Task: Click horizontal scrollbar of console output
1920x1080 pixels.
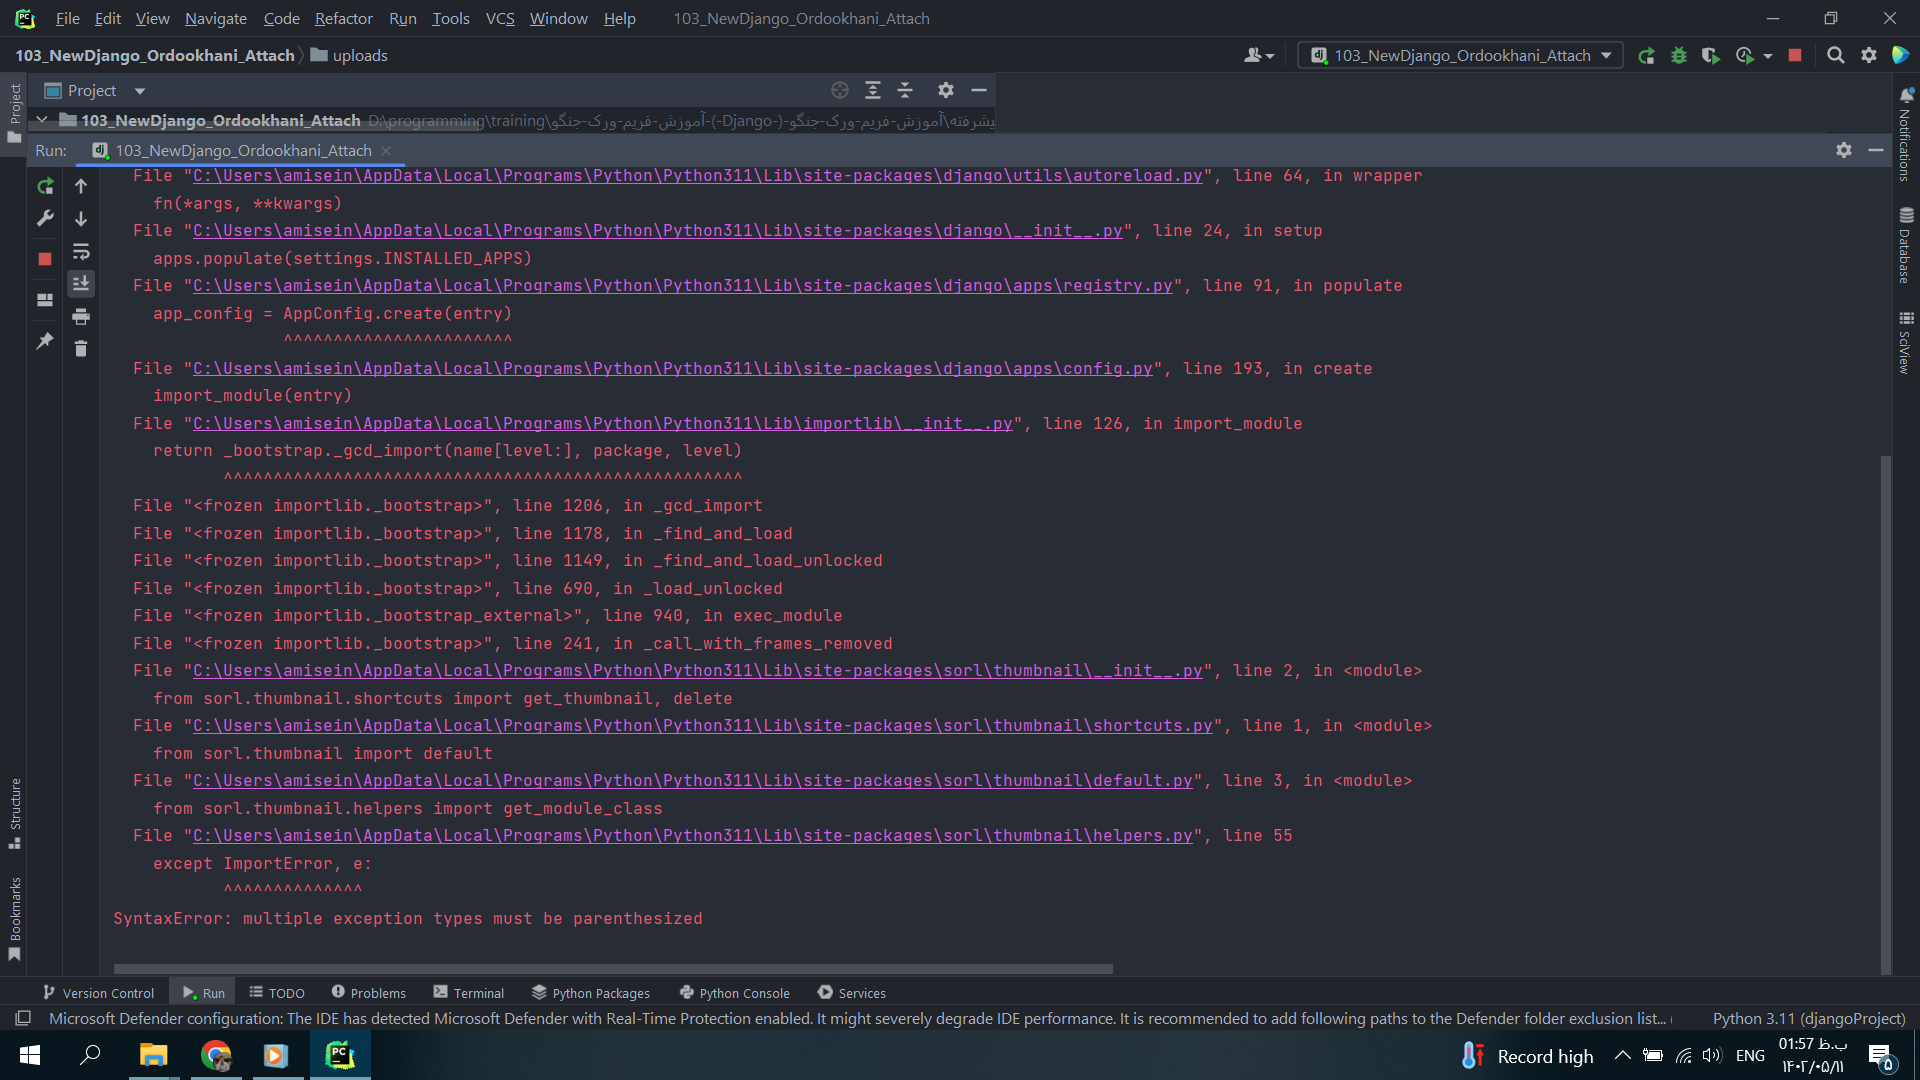Action: click(x=613, y=969)
